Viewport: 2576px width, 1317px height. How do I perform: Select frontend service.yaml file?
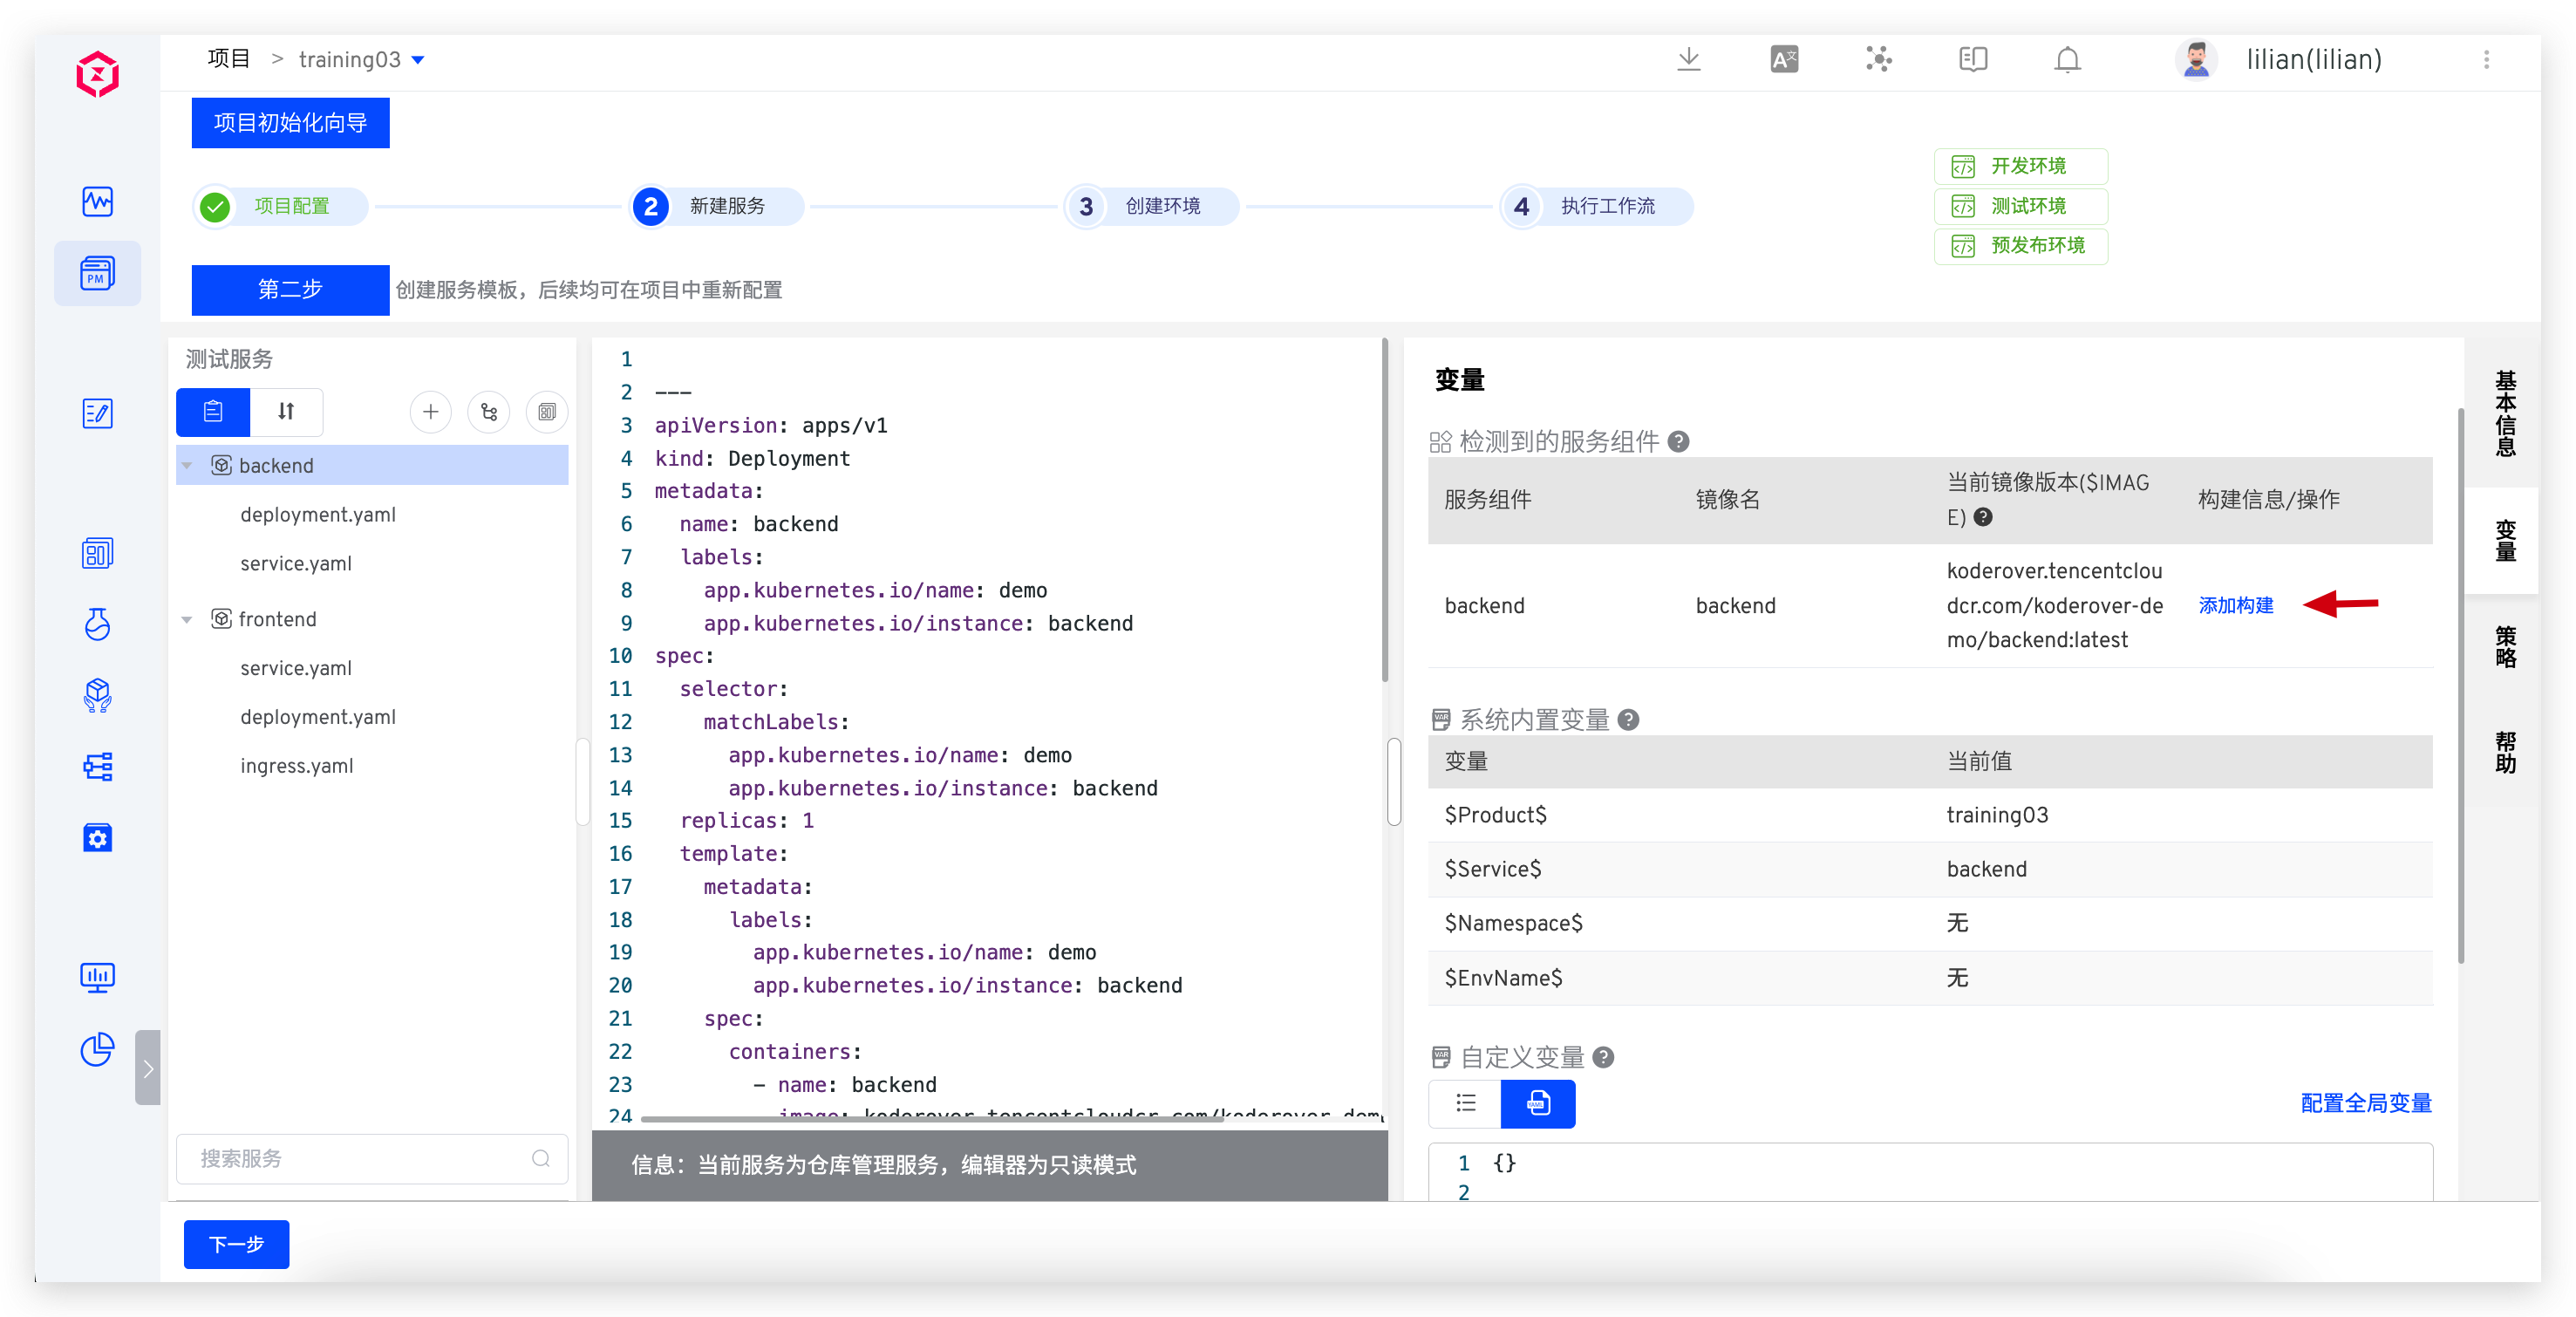[x=296, y=668]
